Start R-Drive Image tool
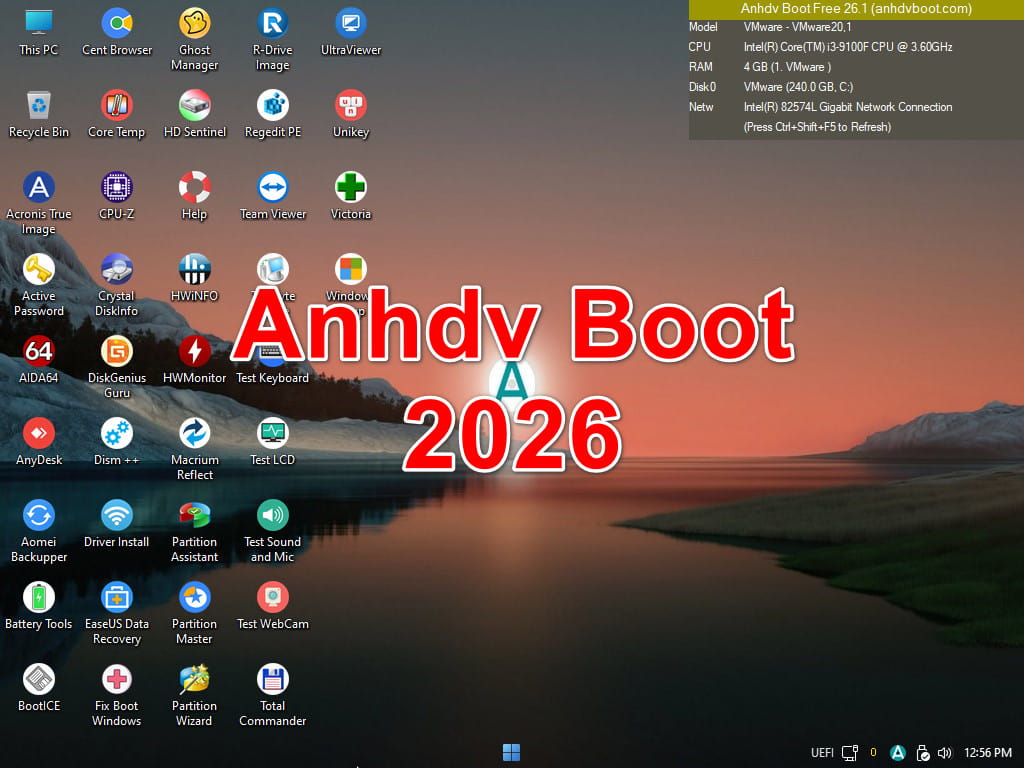Image resolution: width=1024 pixels, height=768 pixels. pos(272,39)
